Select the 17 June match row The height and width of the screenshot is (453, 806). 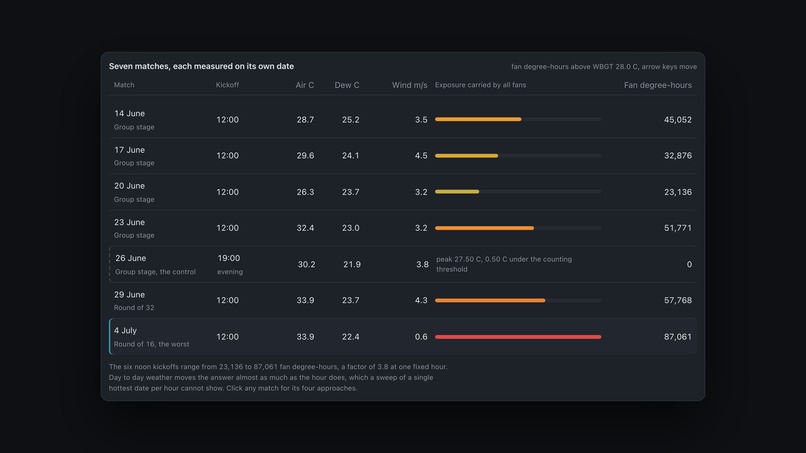(403, 156)
